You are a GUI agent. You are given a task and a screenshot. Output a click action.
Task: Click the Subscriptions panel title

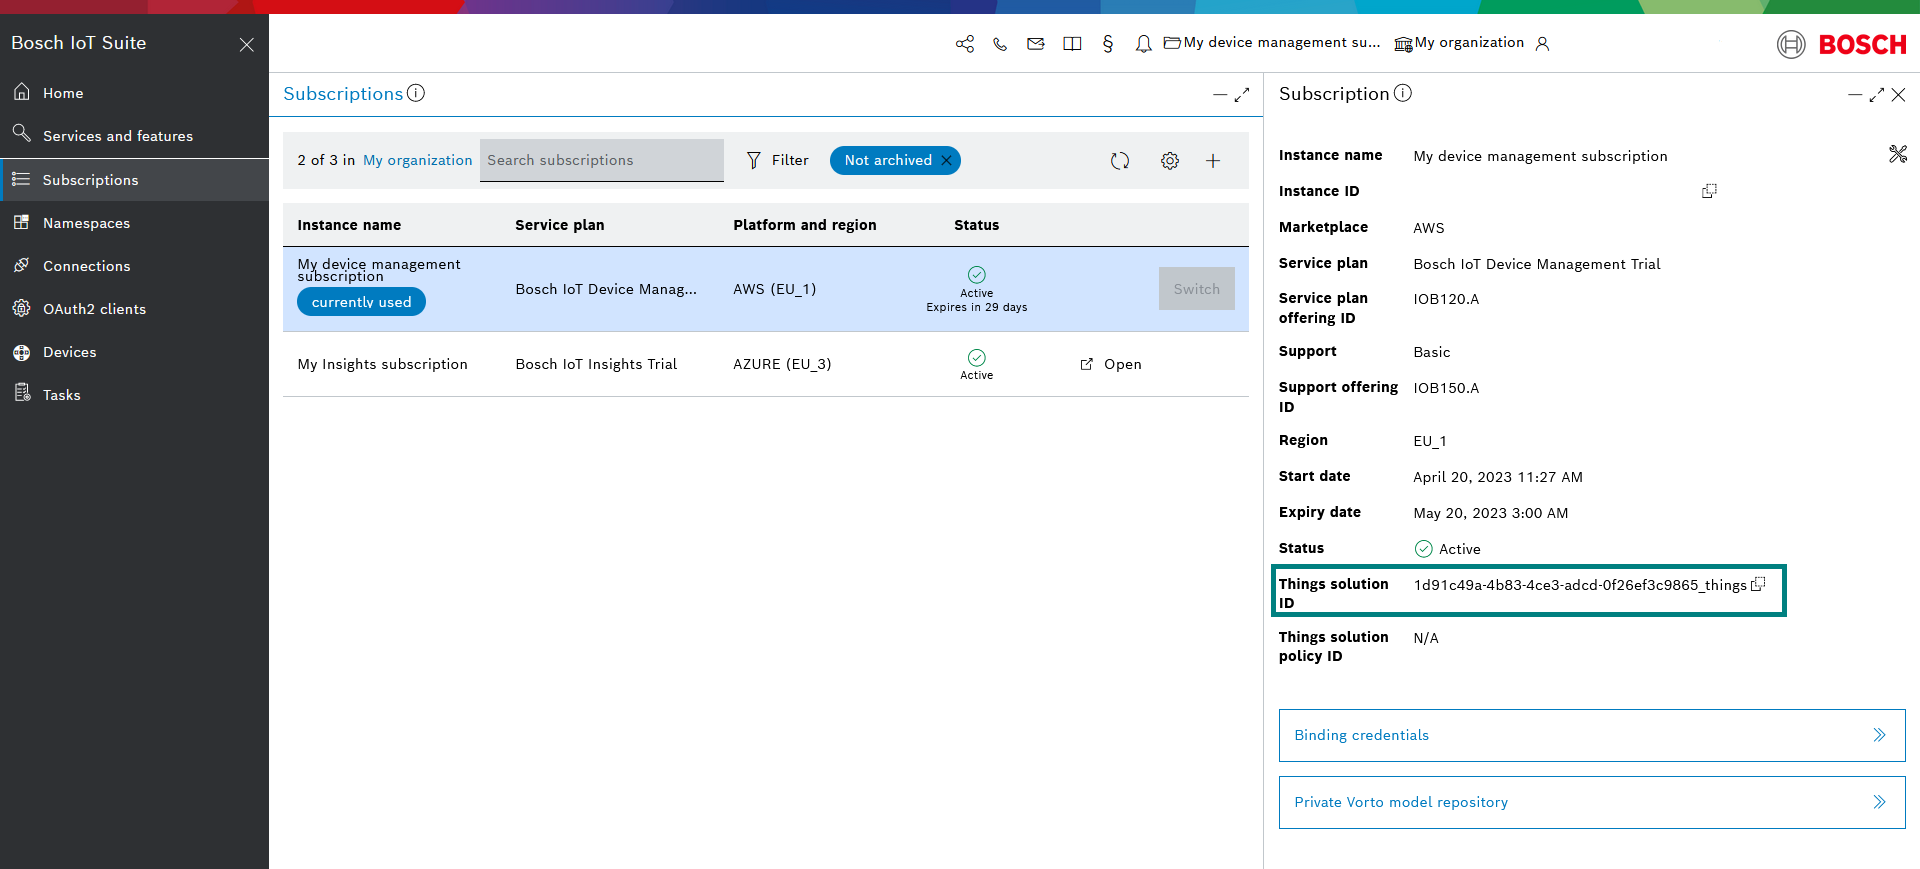click(343, 93)
